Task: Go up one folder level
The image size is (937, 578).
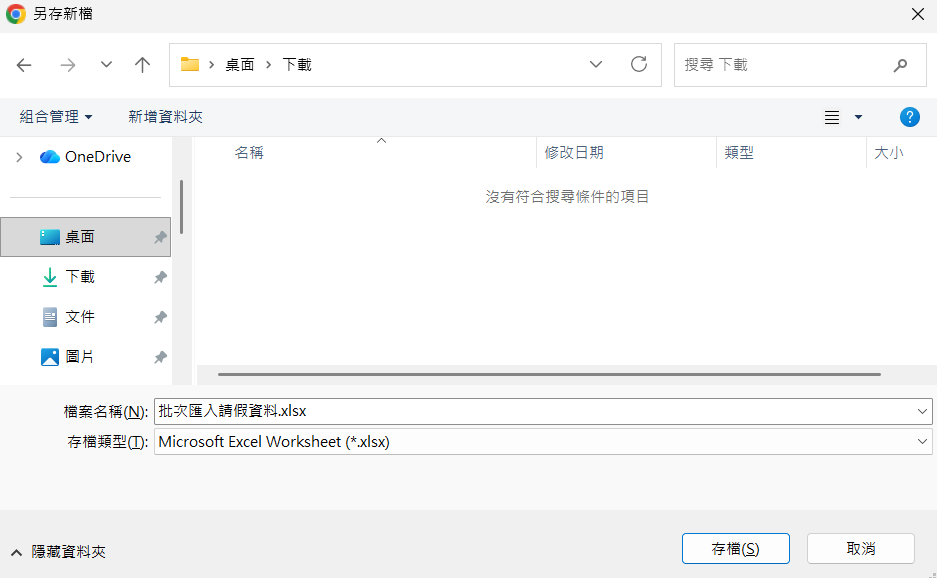Action: (142, 65)
